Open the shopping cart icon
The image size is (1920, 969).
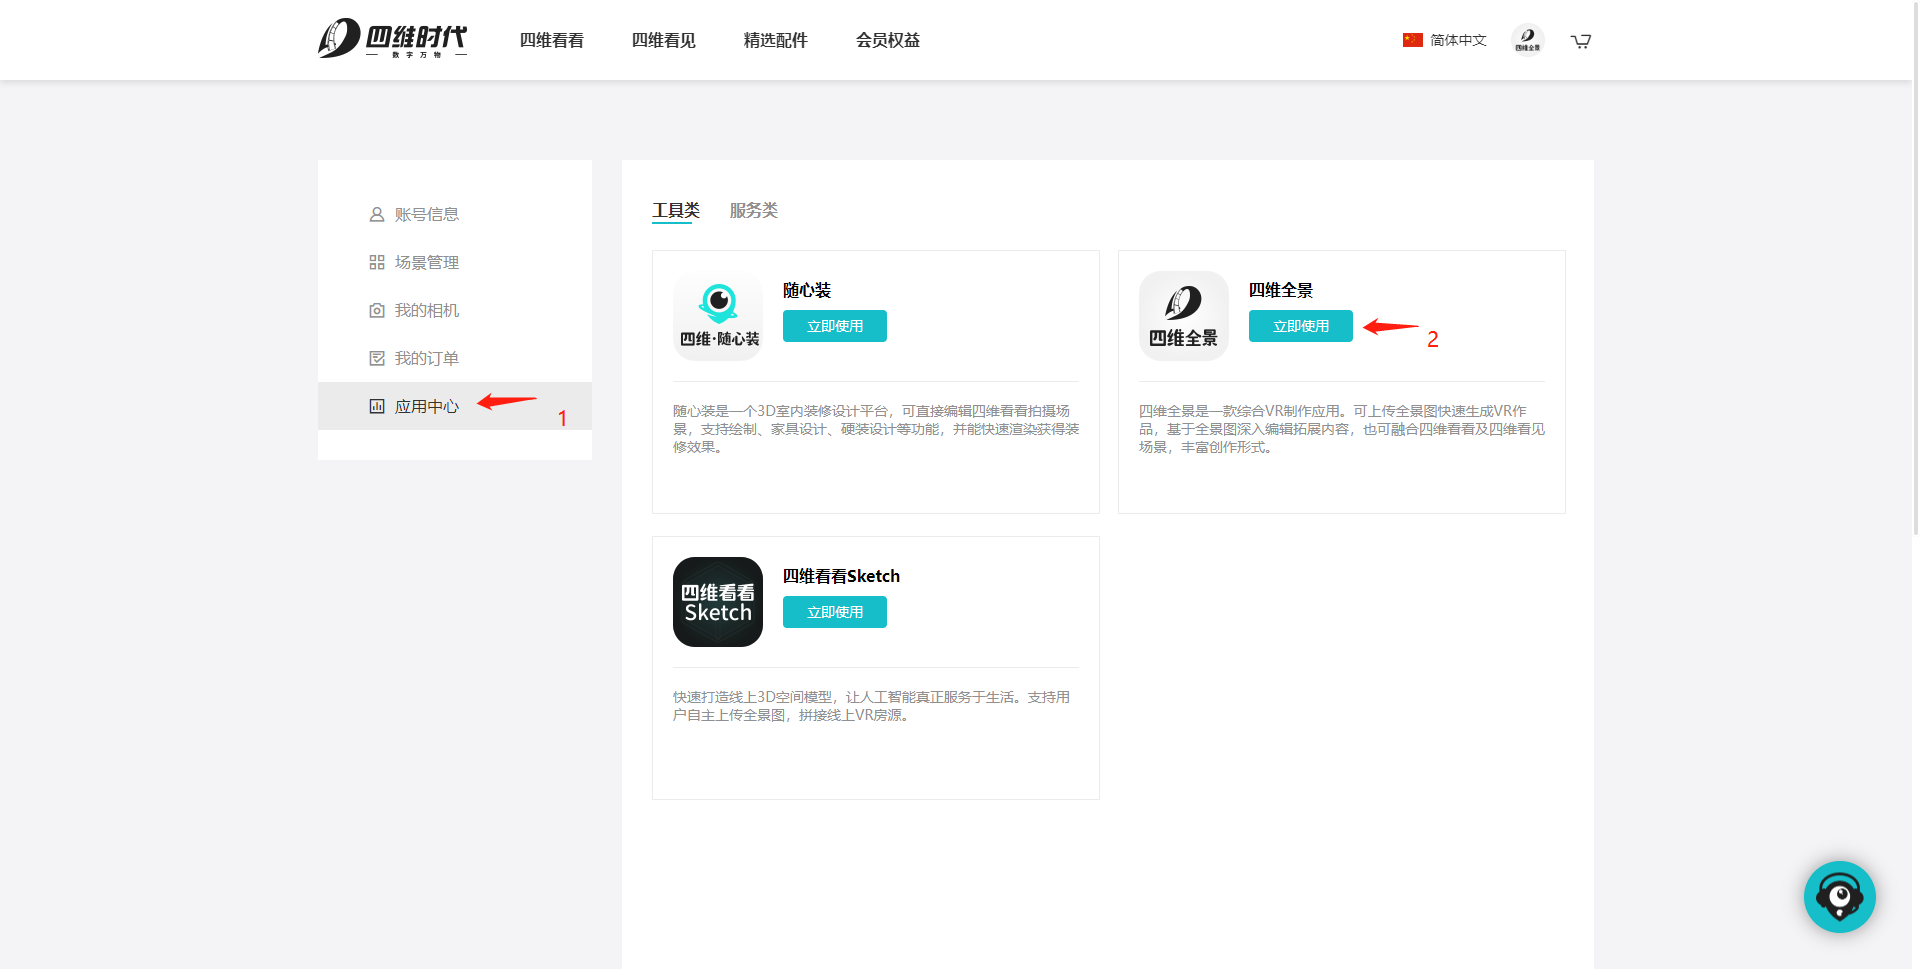pyautogui.click(x=1580, y=41)
